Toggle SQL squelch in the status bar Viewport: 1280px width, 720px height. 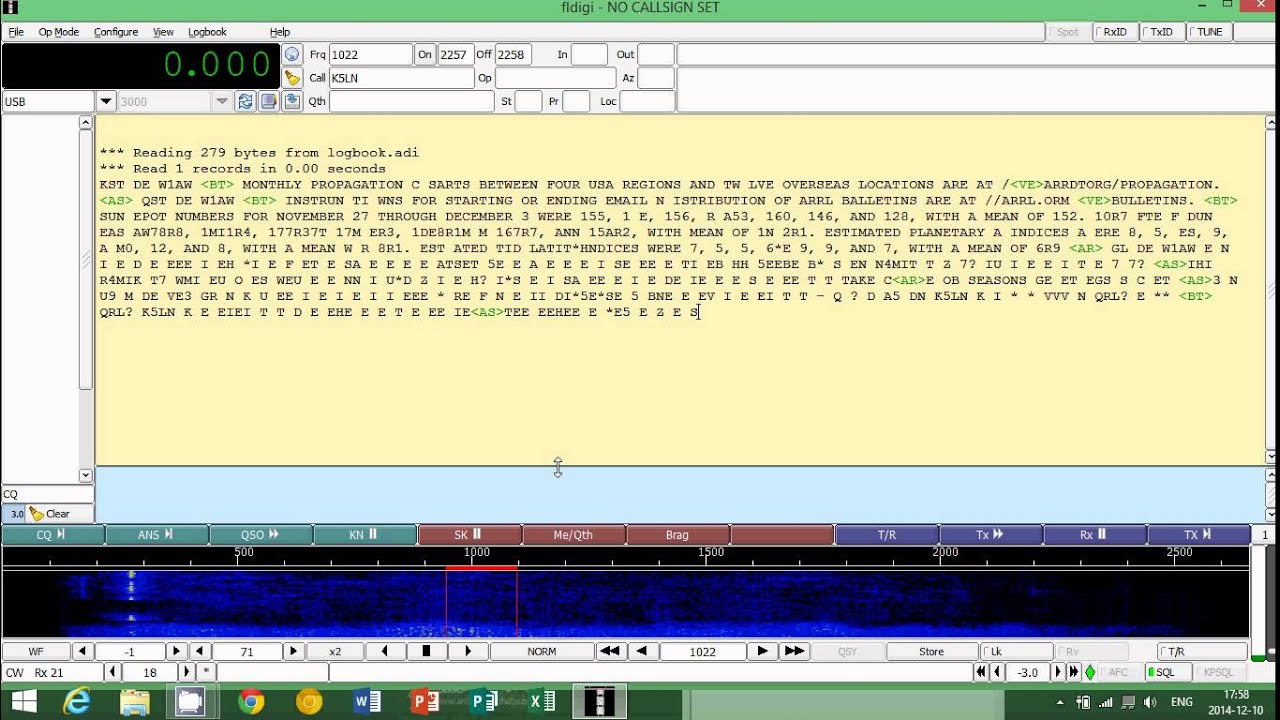pyautogui.click(x=1166, y=673)
